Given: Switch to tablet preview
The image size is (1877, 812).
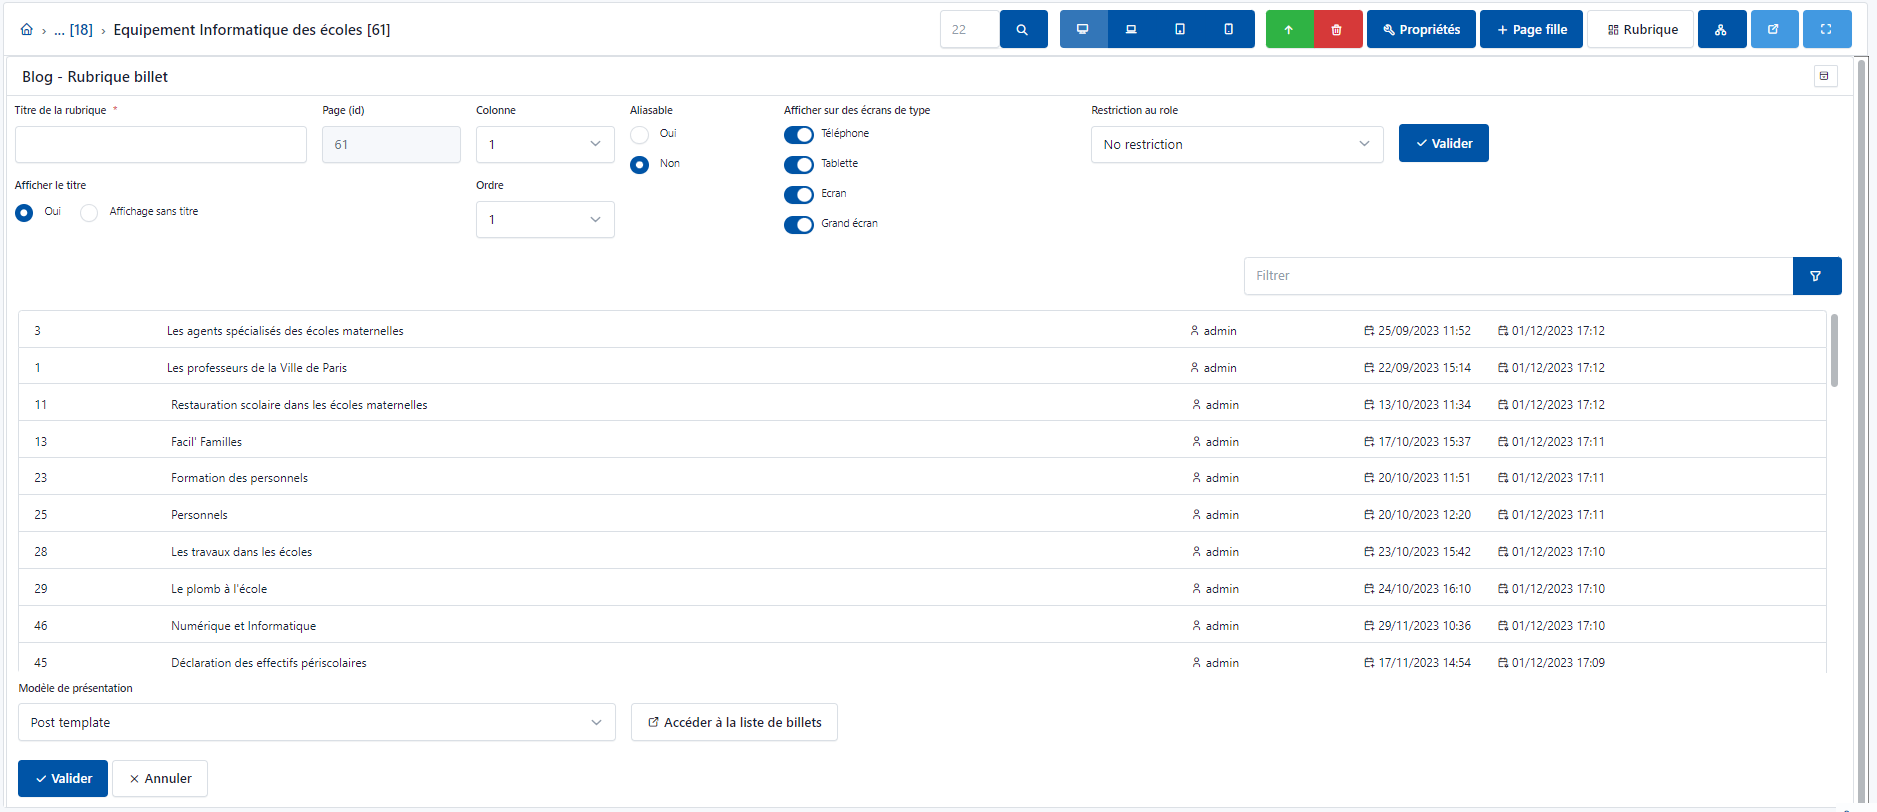Looking at the screenshot, I should (x=1180, y=30).
